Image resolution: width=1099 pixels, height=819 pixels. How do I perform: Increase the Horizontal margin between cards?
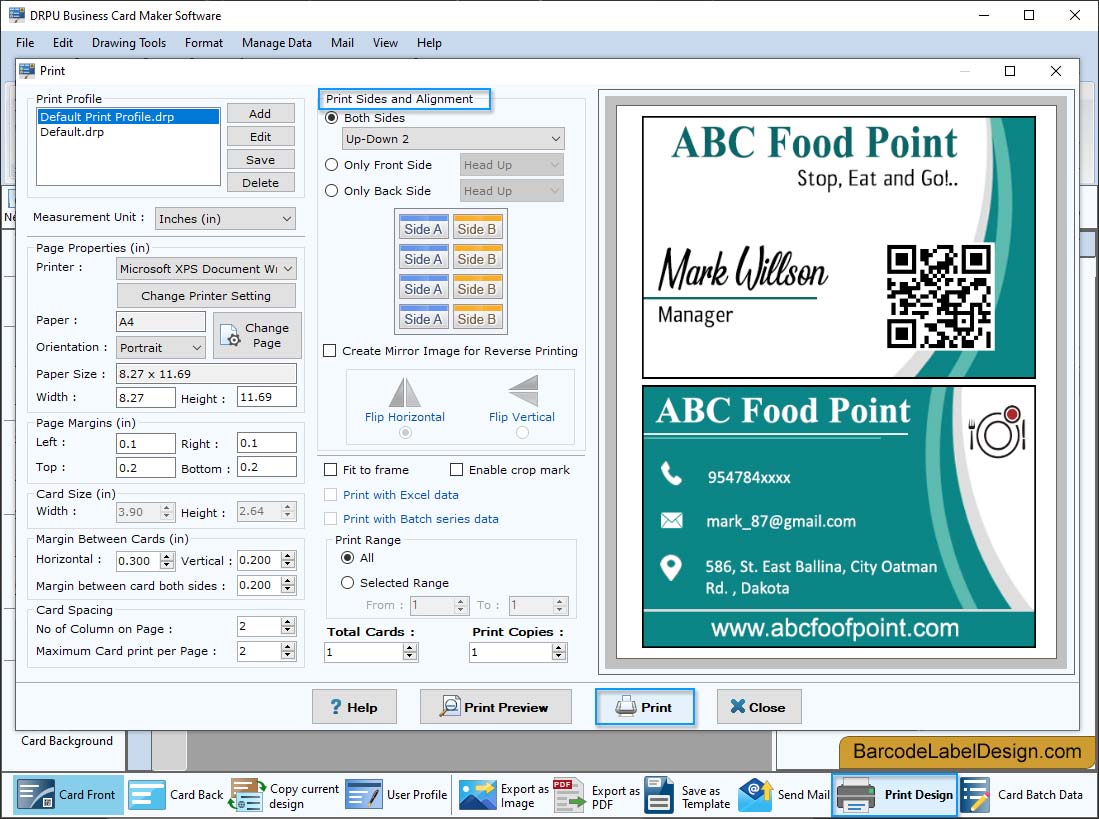coord(167,556)
